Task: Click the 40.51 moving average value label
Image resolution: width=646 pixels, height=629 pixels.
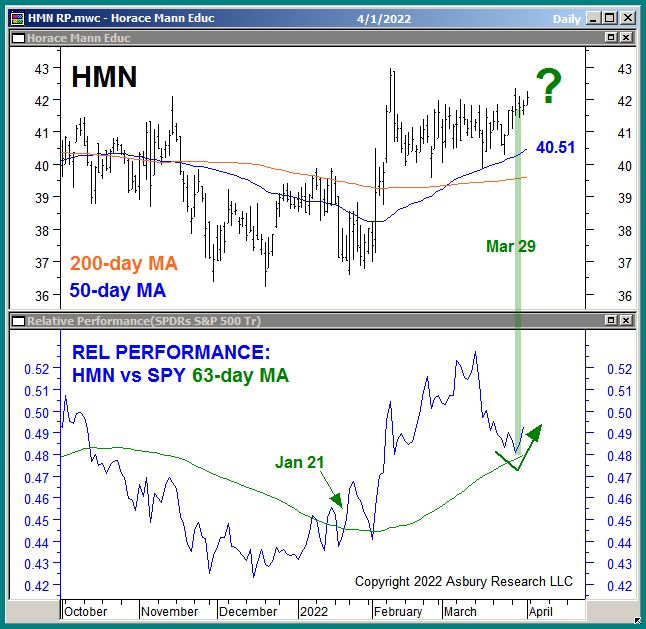Action: point(555,147)
